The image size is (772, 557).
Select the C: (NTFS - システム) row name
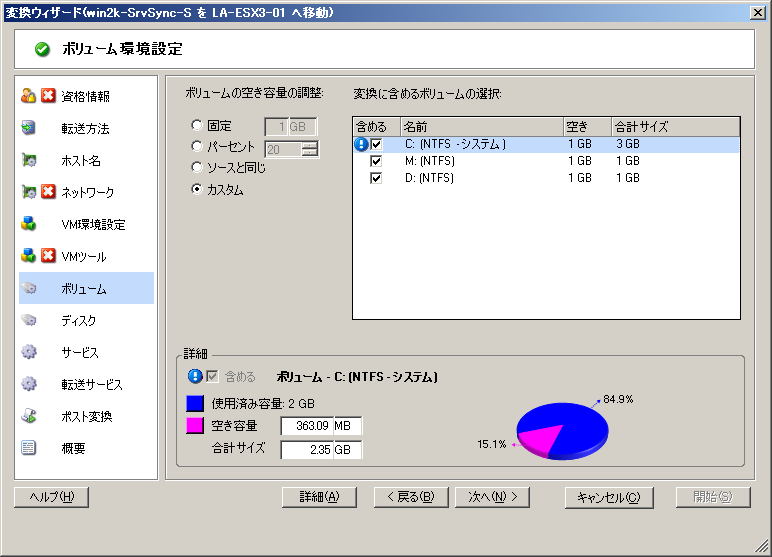click(455, 144)
